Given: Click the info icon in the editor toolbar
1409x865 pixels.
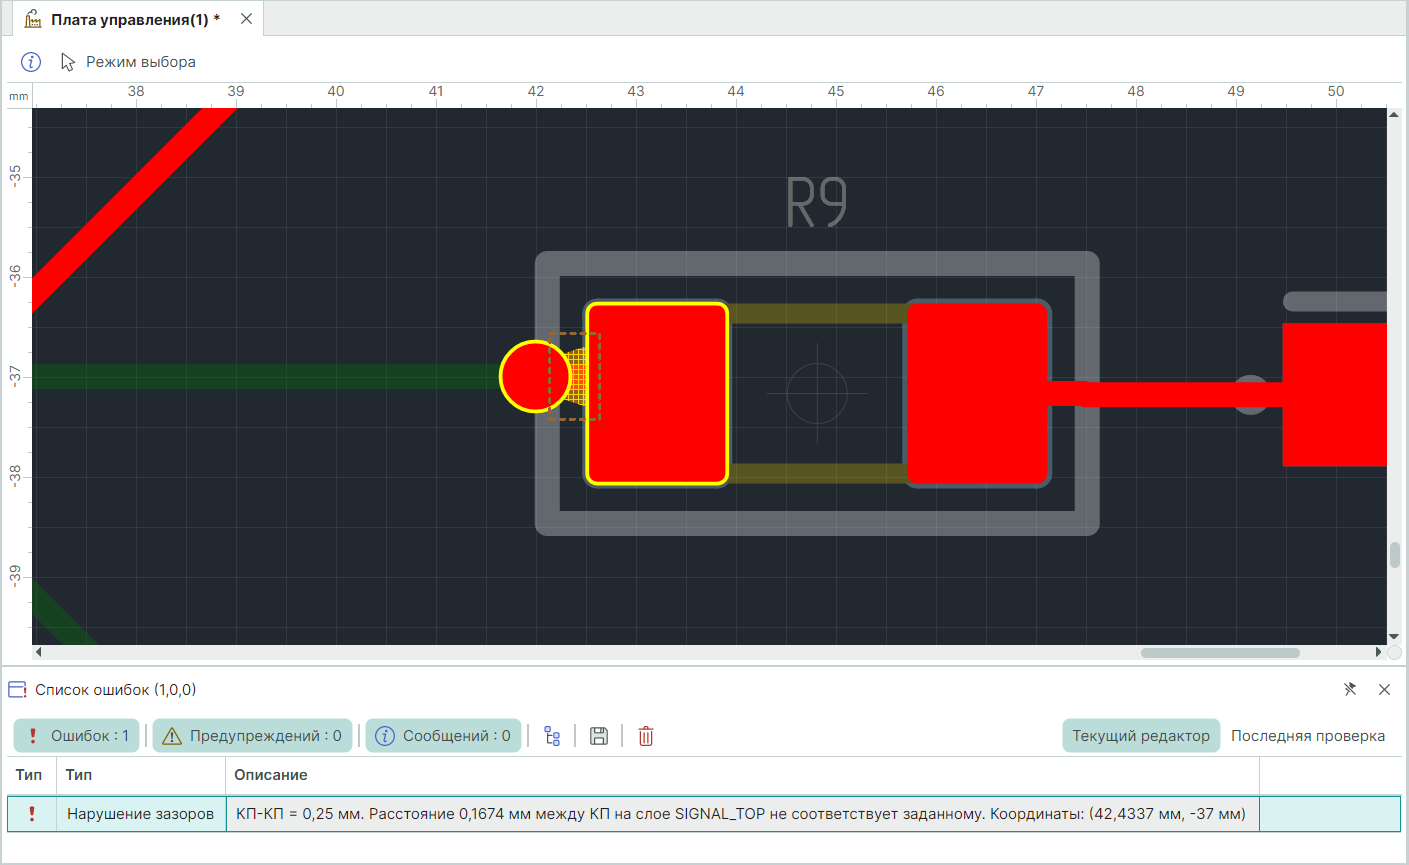Looking at the screenshot, I should (x=31, y=62).
